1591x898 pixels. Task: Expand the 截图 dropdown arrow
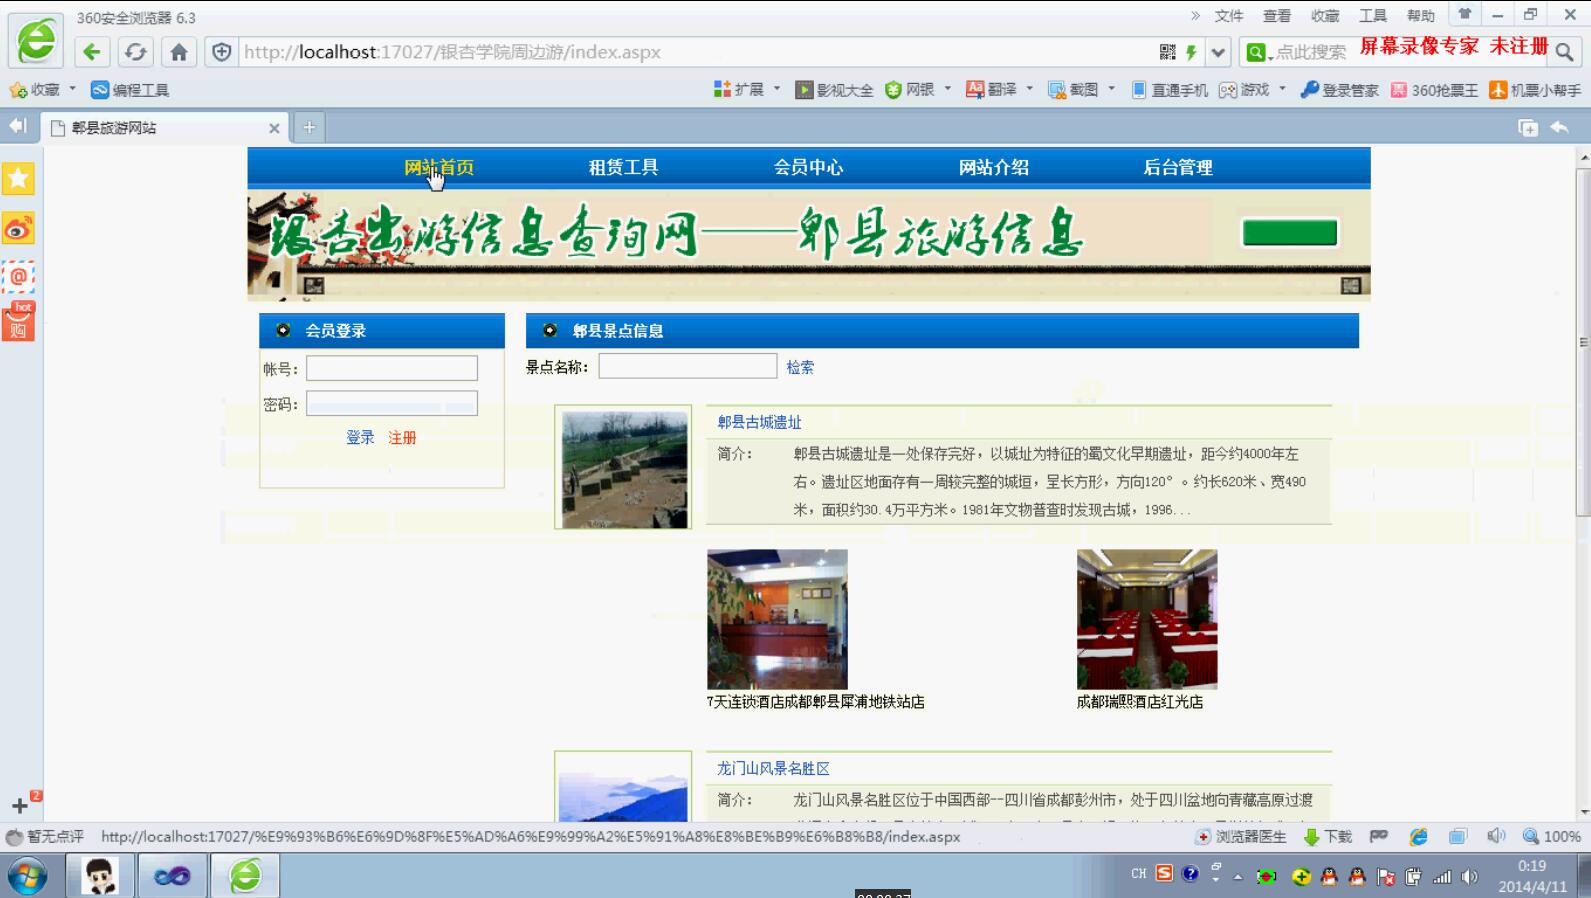[x=1111, y=89]
